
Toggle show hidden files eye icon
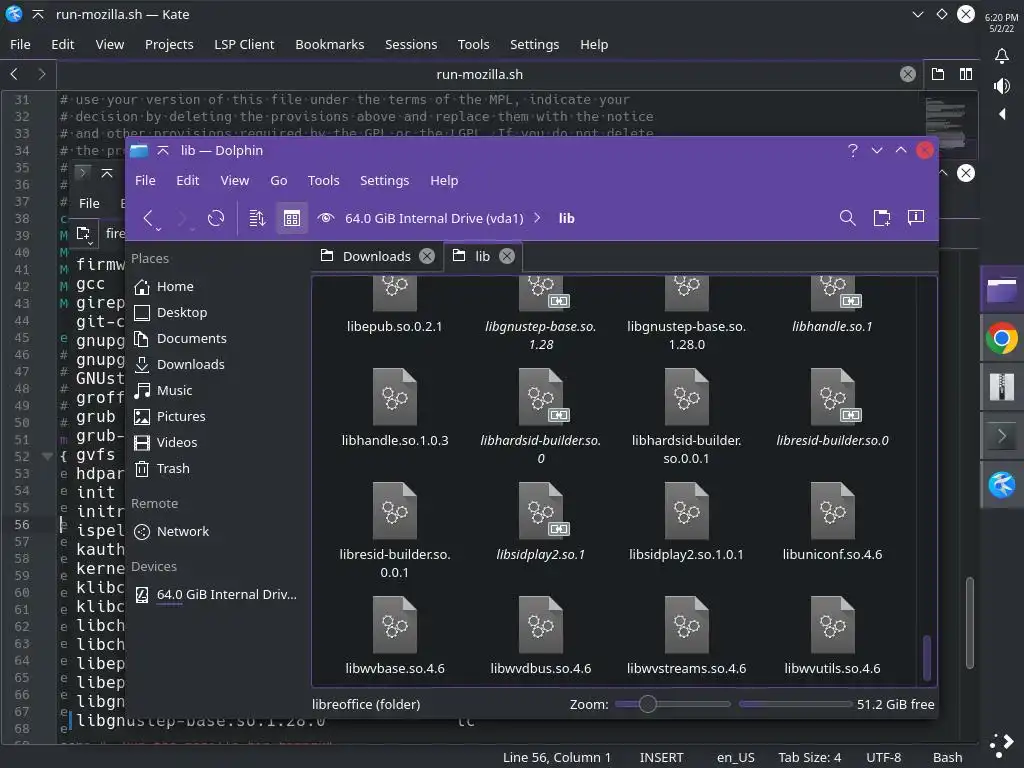[x=325, y=218]
